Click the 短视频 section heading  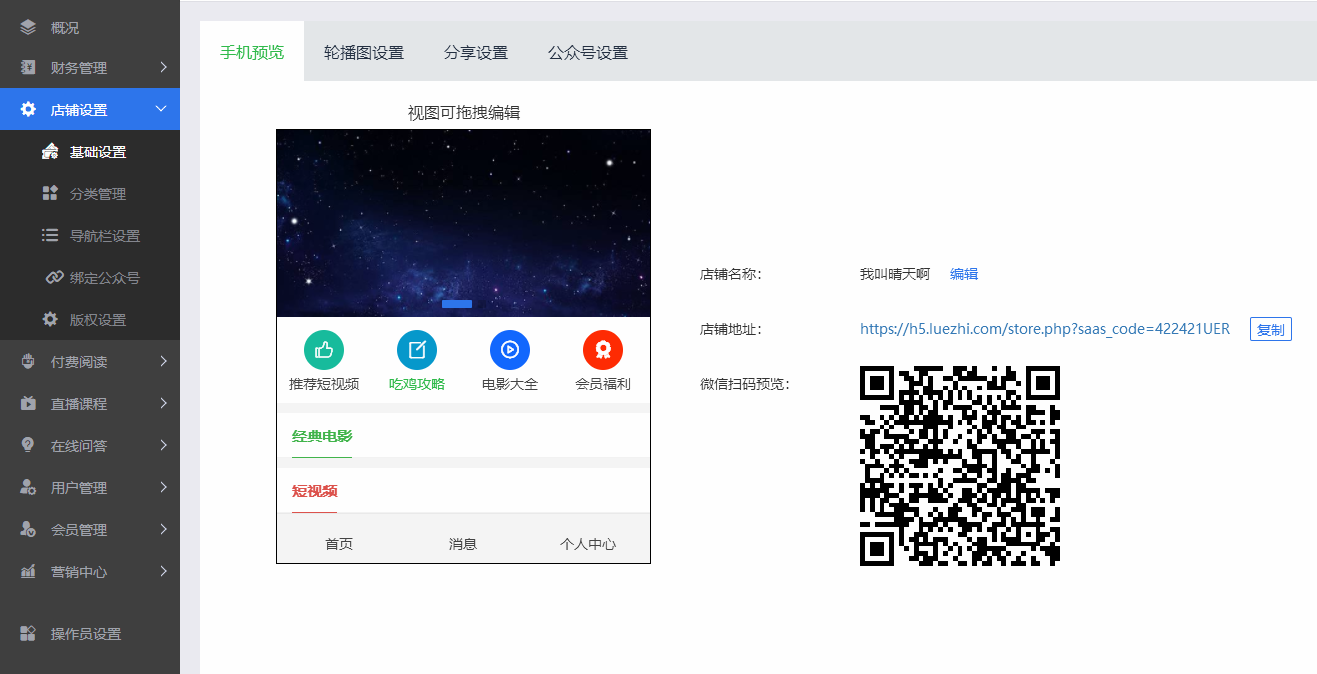pos(314,491)
